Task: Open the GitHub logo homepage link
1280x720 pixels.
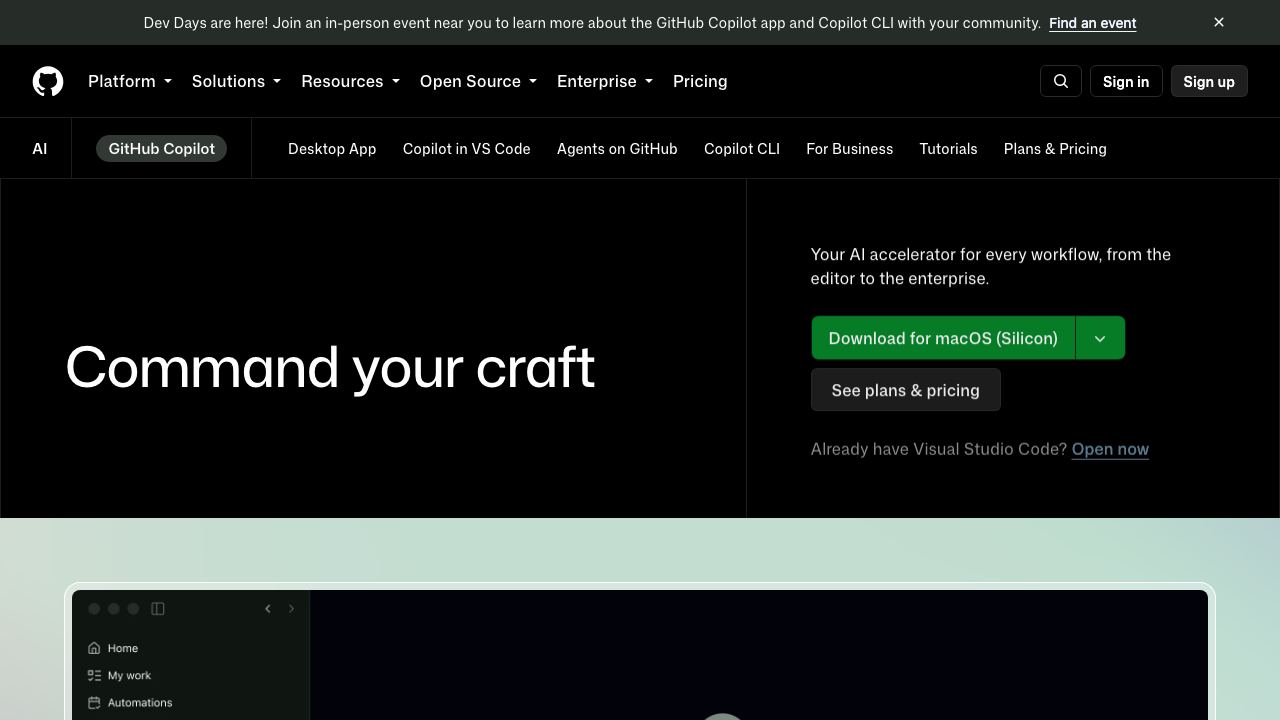Action: [x=48, y=81]
